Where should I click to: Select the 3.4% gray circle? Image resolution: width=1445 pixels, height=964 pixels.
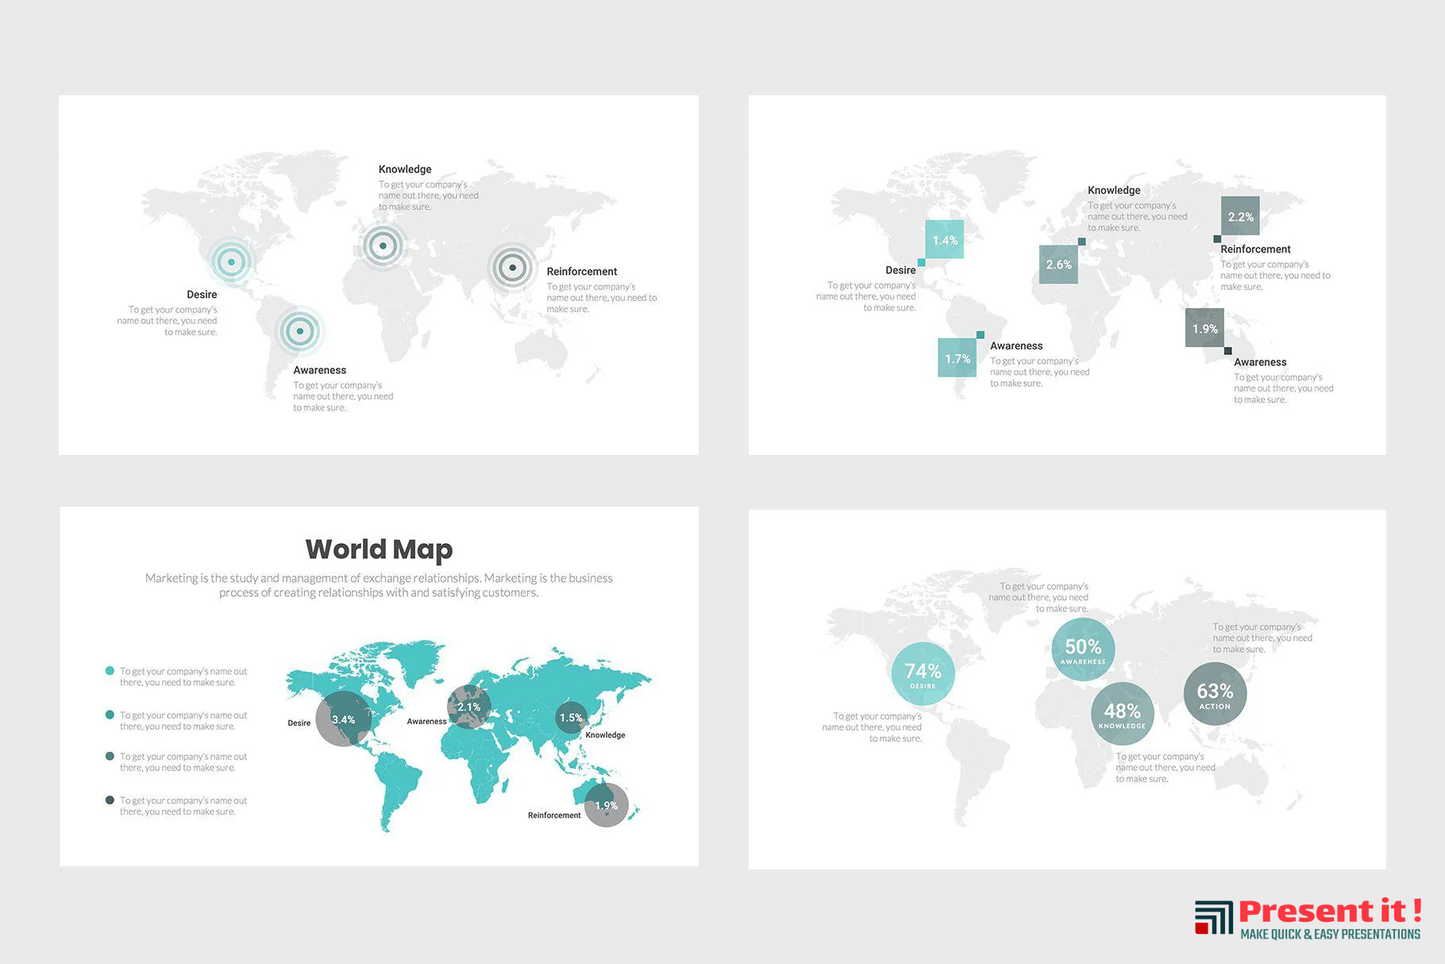[343, 719]
